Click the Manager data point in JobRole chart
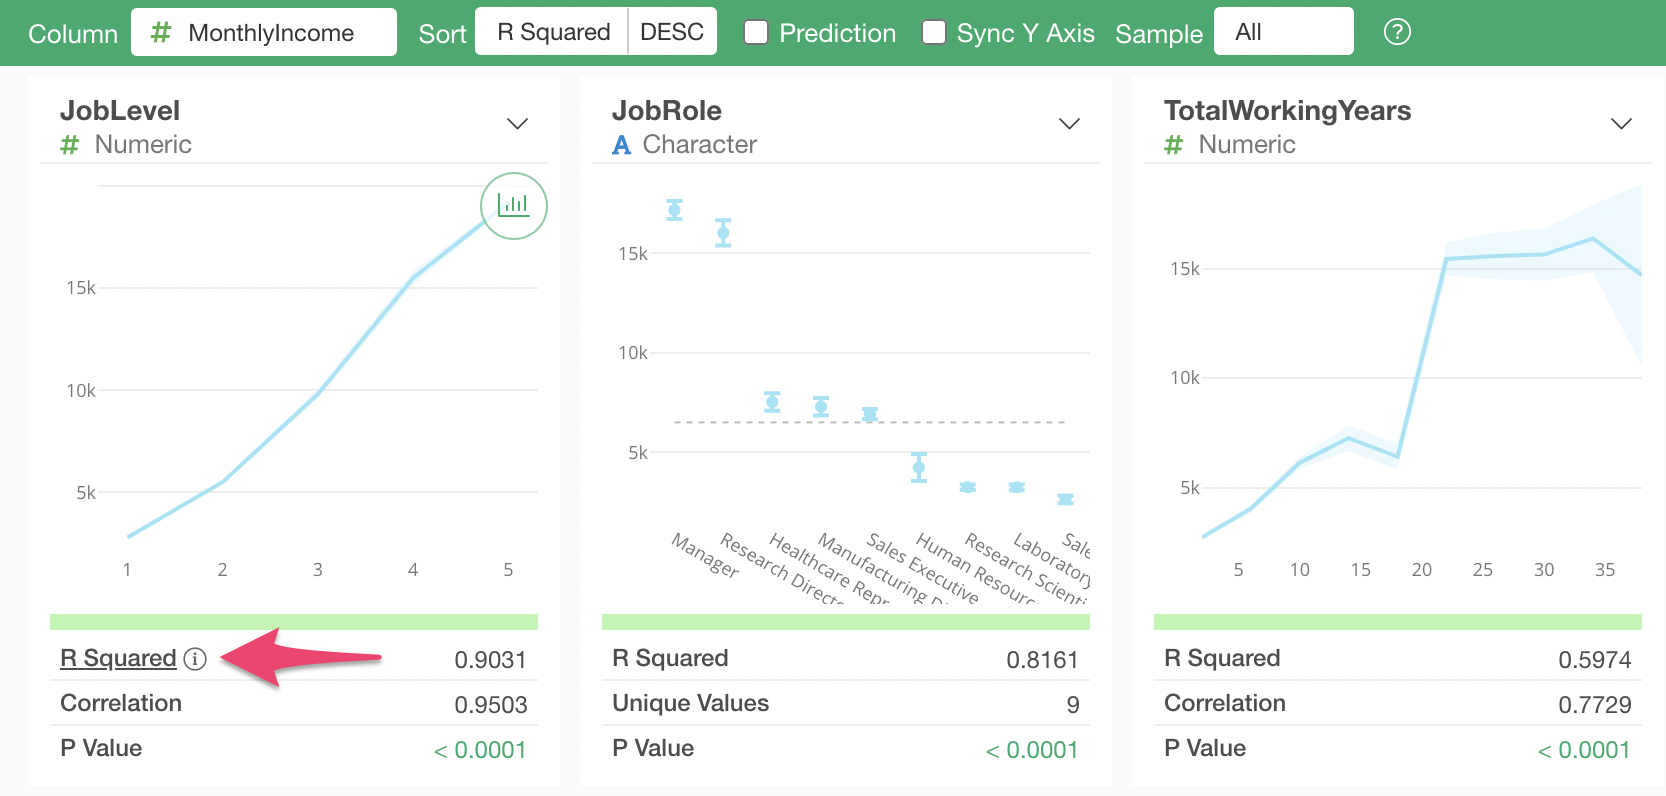 (x=675, y=210)
